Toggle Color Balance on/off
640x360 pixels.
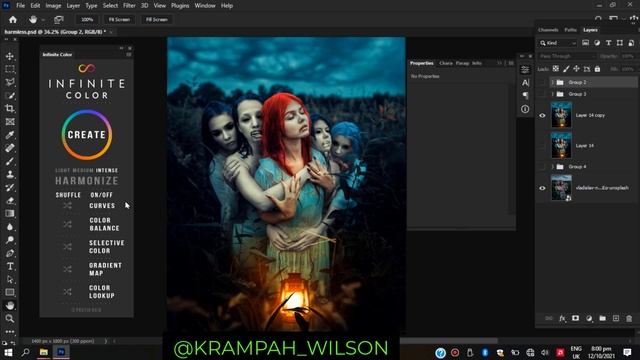point(104,224)
